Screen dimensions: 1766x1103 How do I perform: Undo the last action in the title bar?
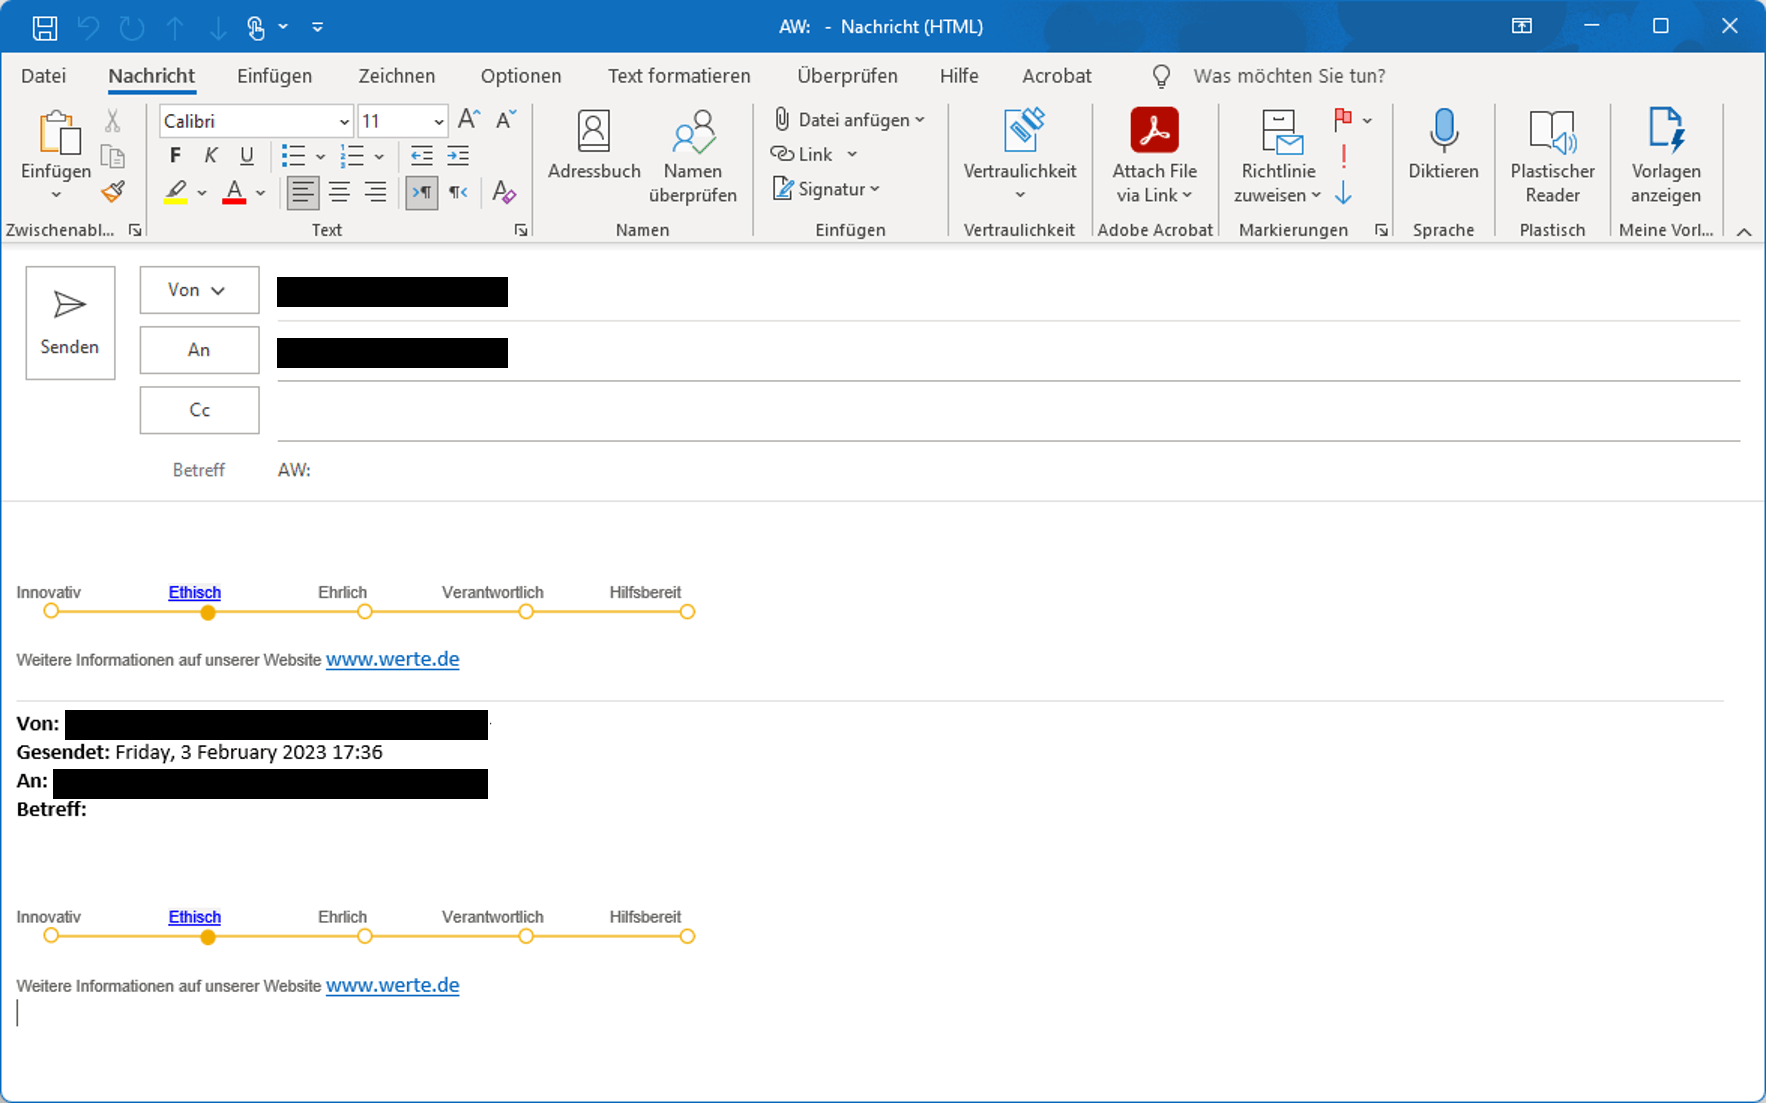coord(88,27)
